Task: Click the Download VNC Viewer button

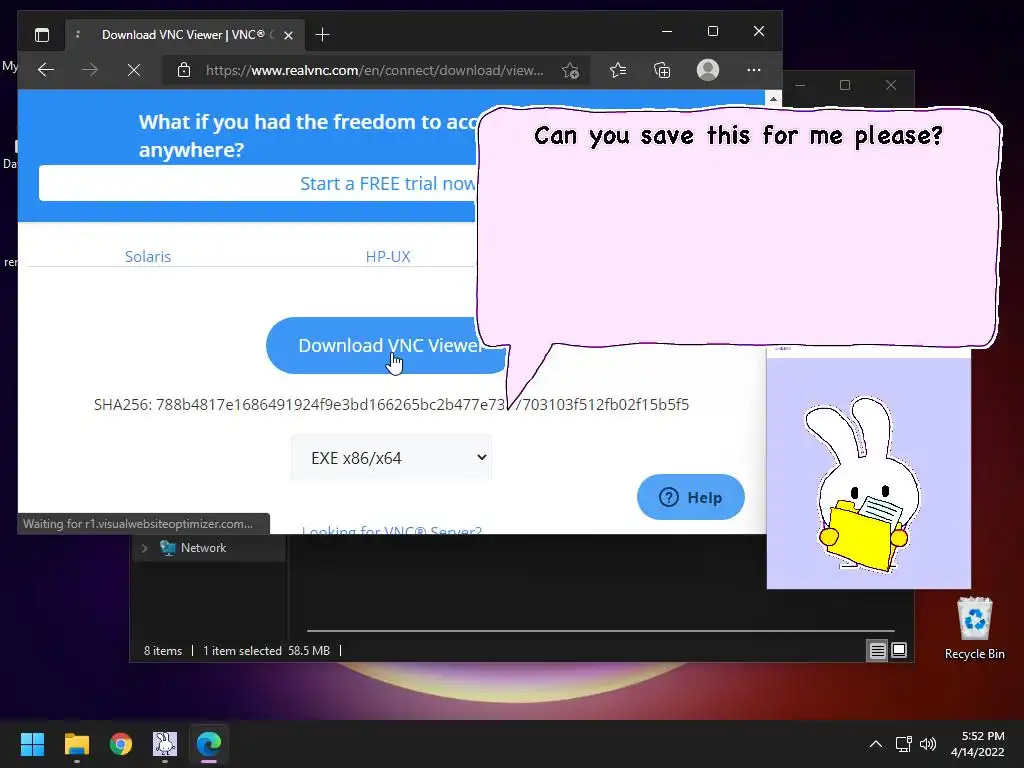Action: 387,345
